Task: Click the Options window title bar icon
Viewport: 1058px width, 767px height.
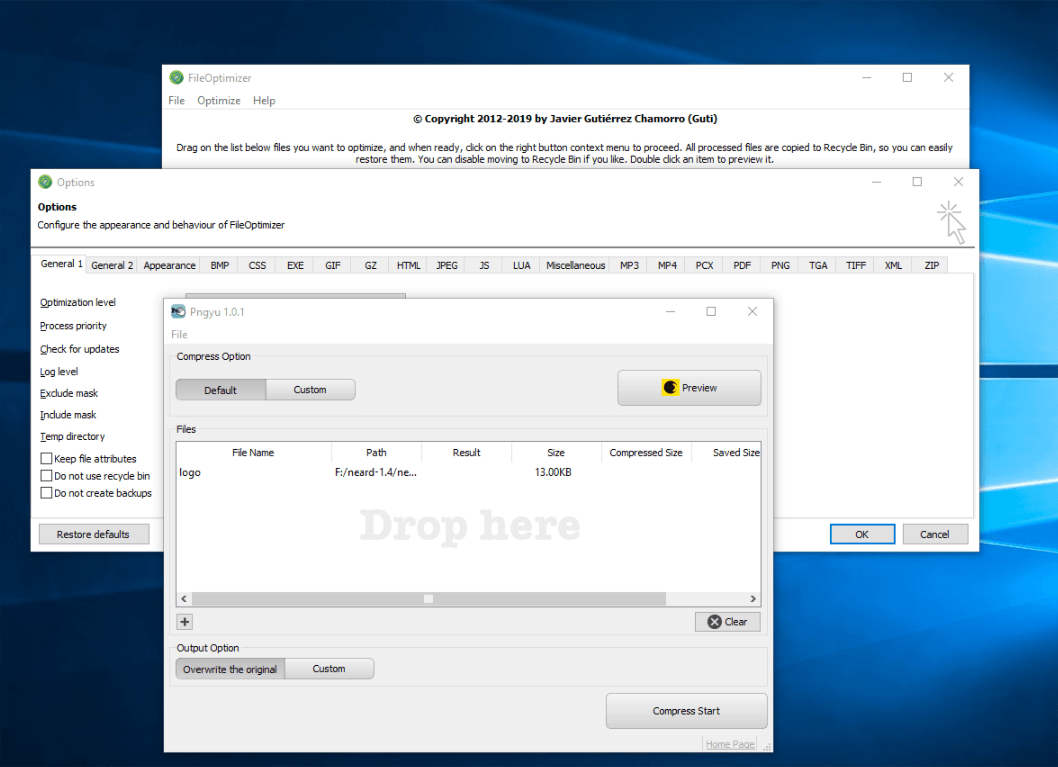Action: tap(45, 182)
